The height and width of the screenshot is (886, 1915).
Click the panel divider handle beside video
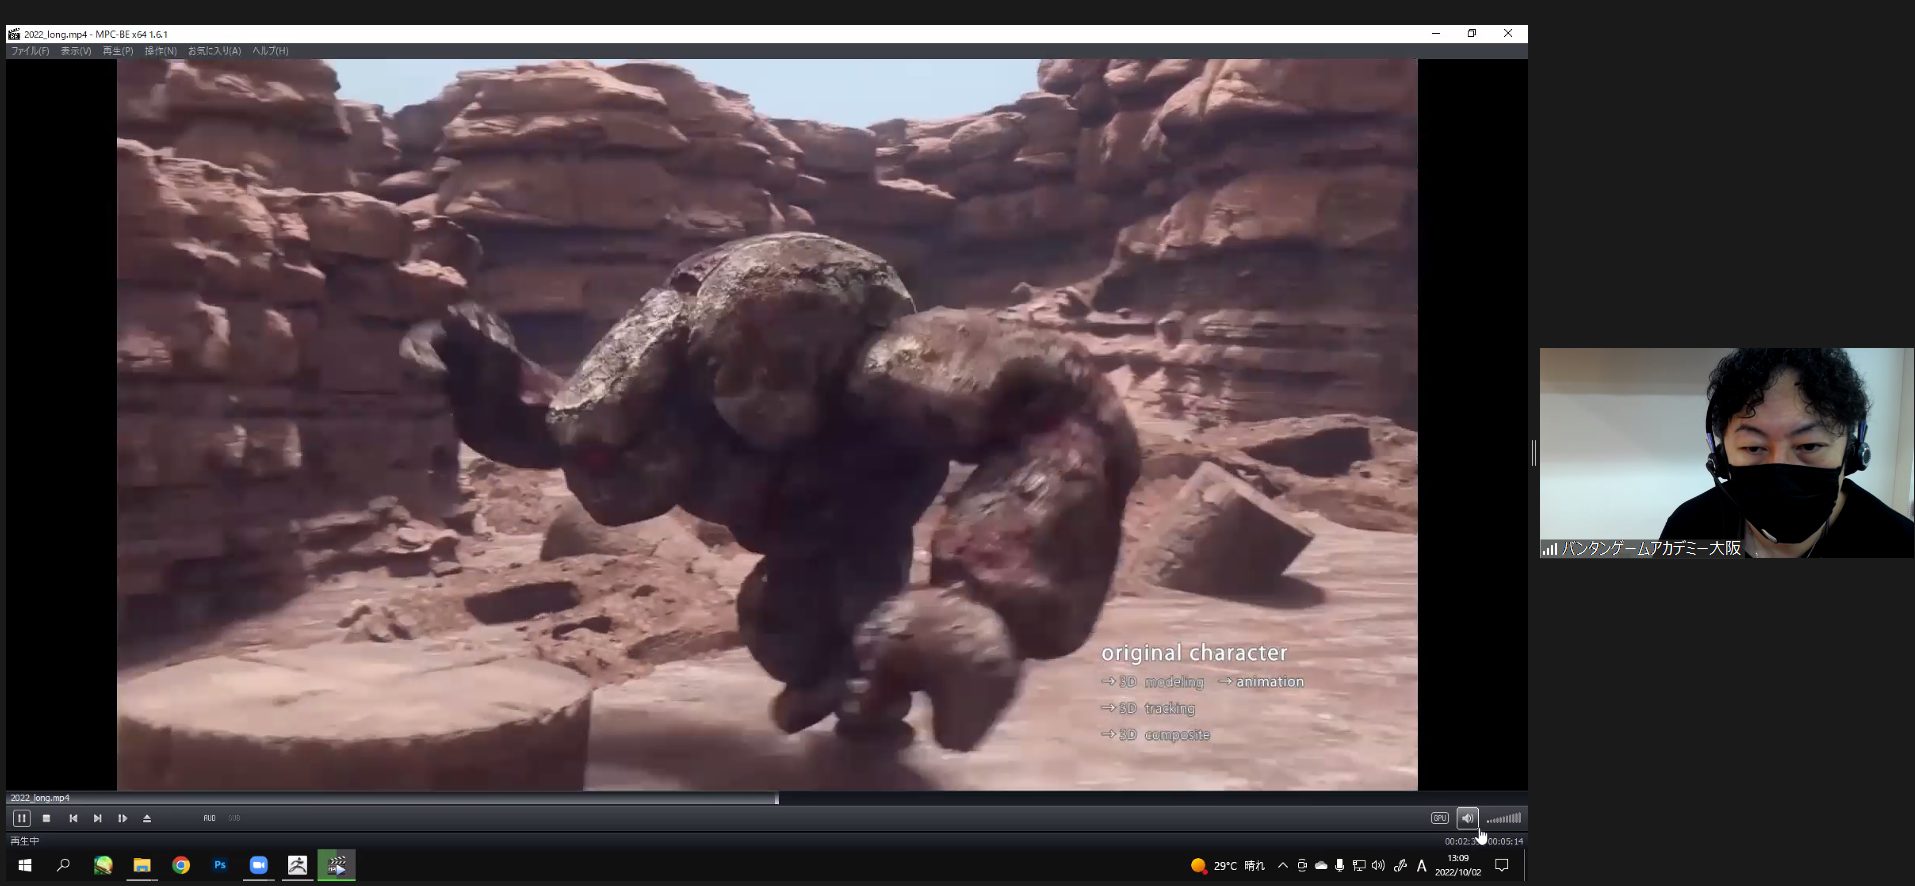coord(1533,453)
